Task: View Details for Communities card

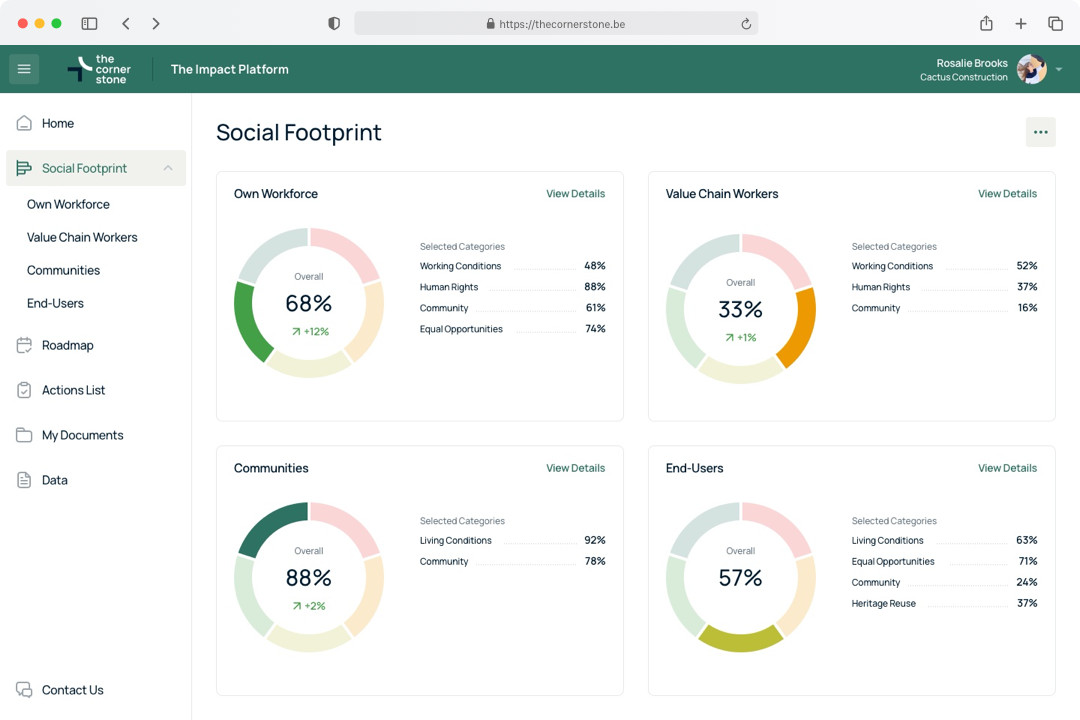Action: (x=576, y=468)
